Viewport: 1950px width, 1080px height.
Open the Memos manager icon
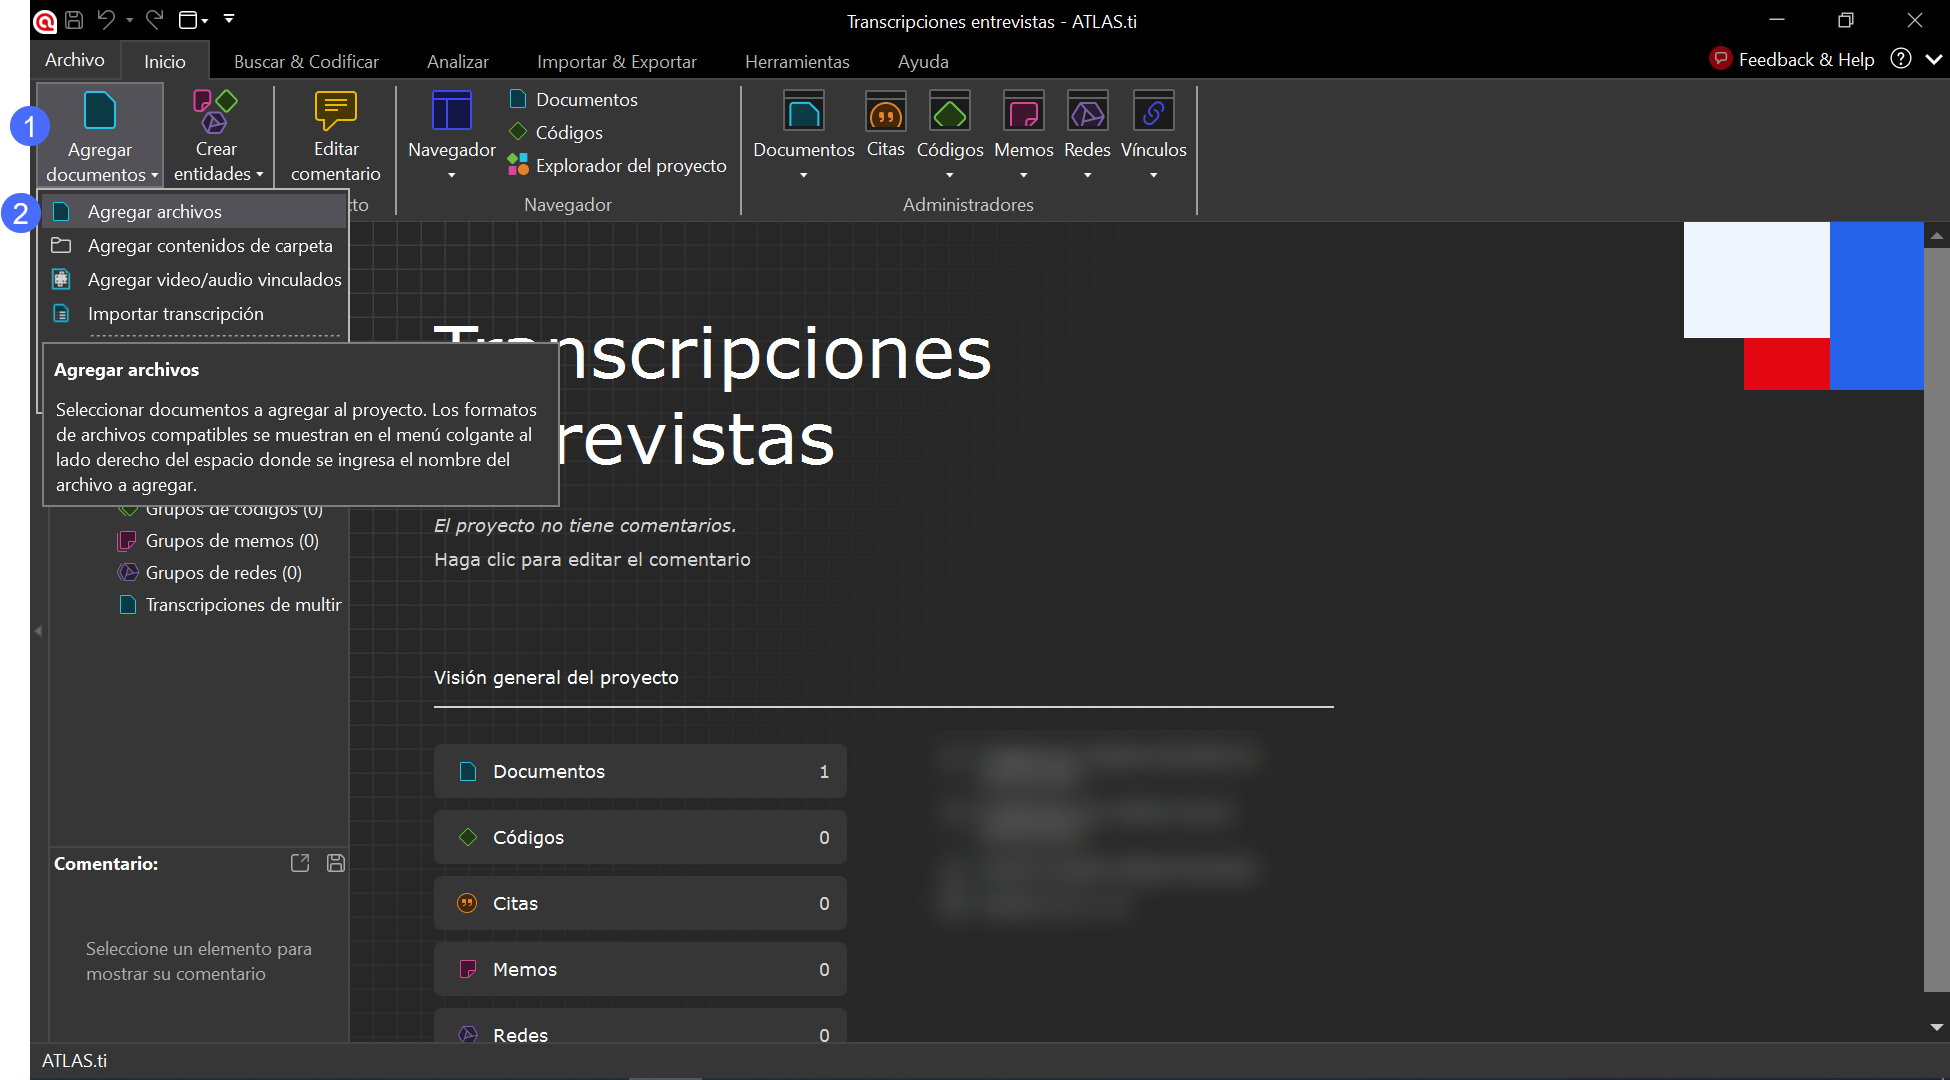(1024, 111)
